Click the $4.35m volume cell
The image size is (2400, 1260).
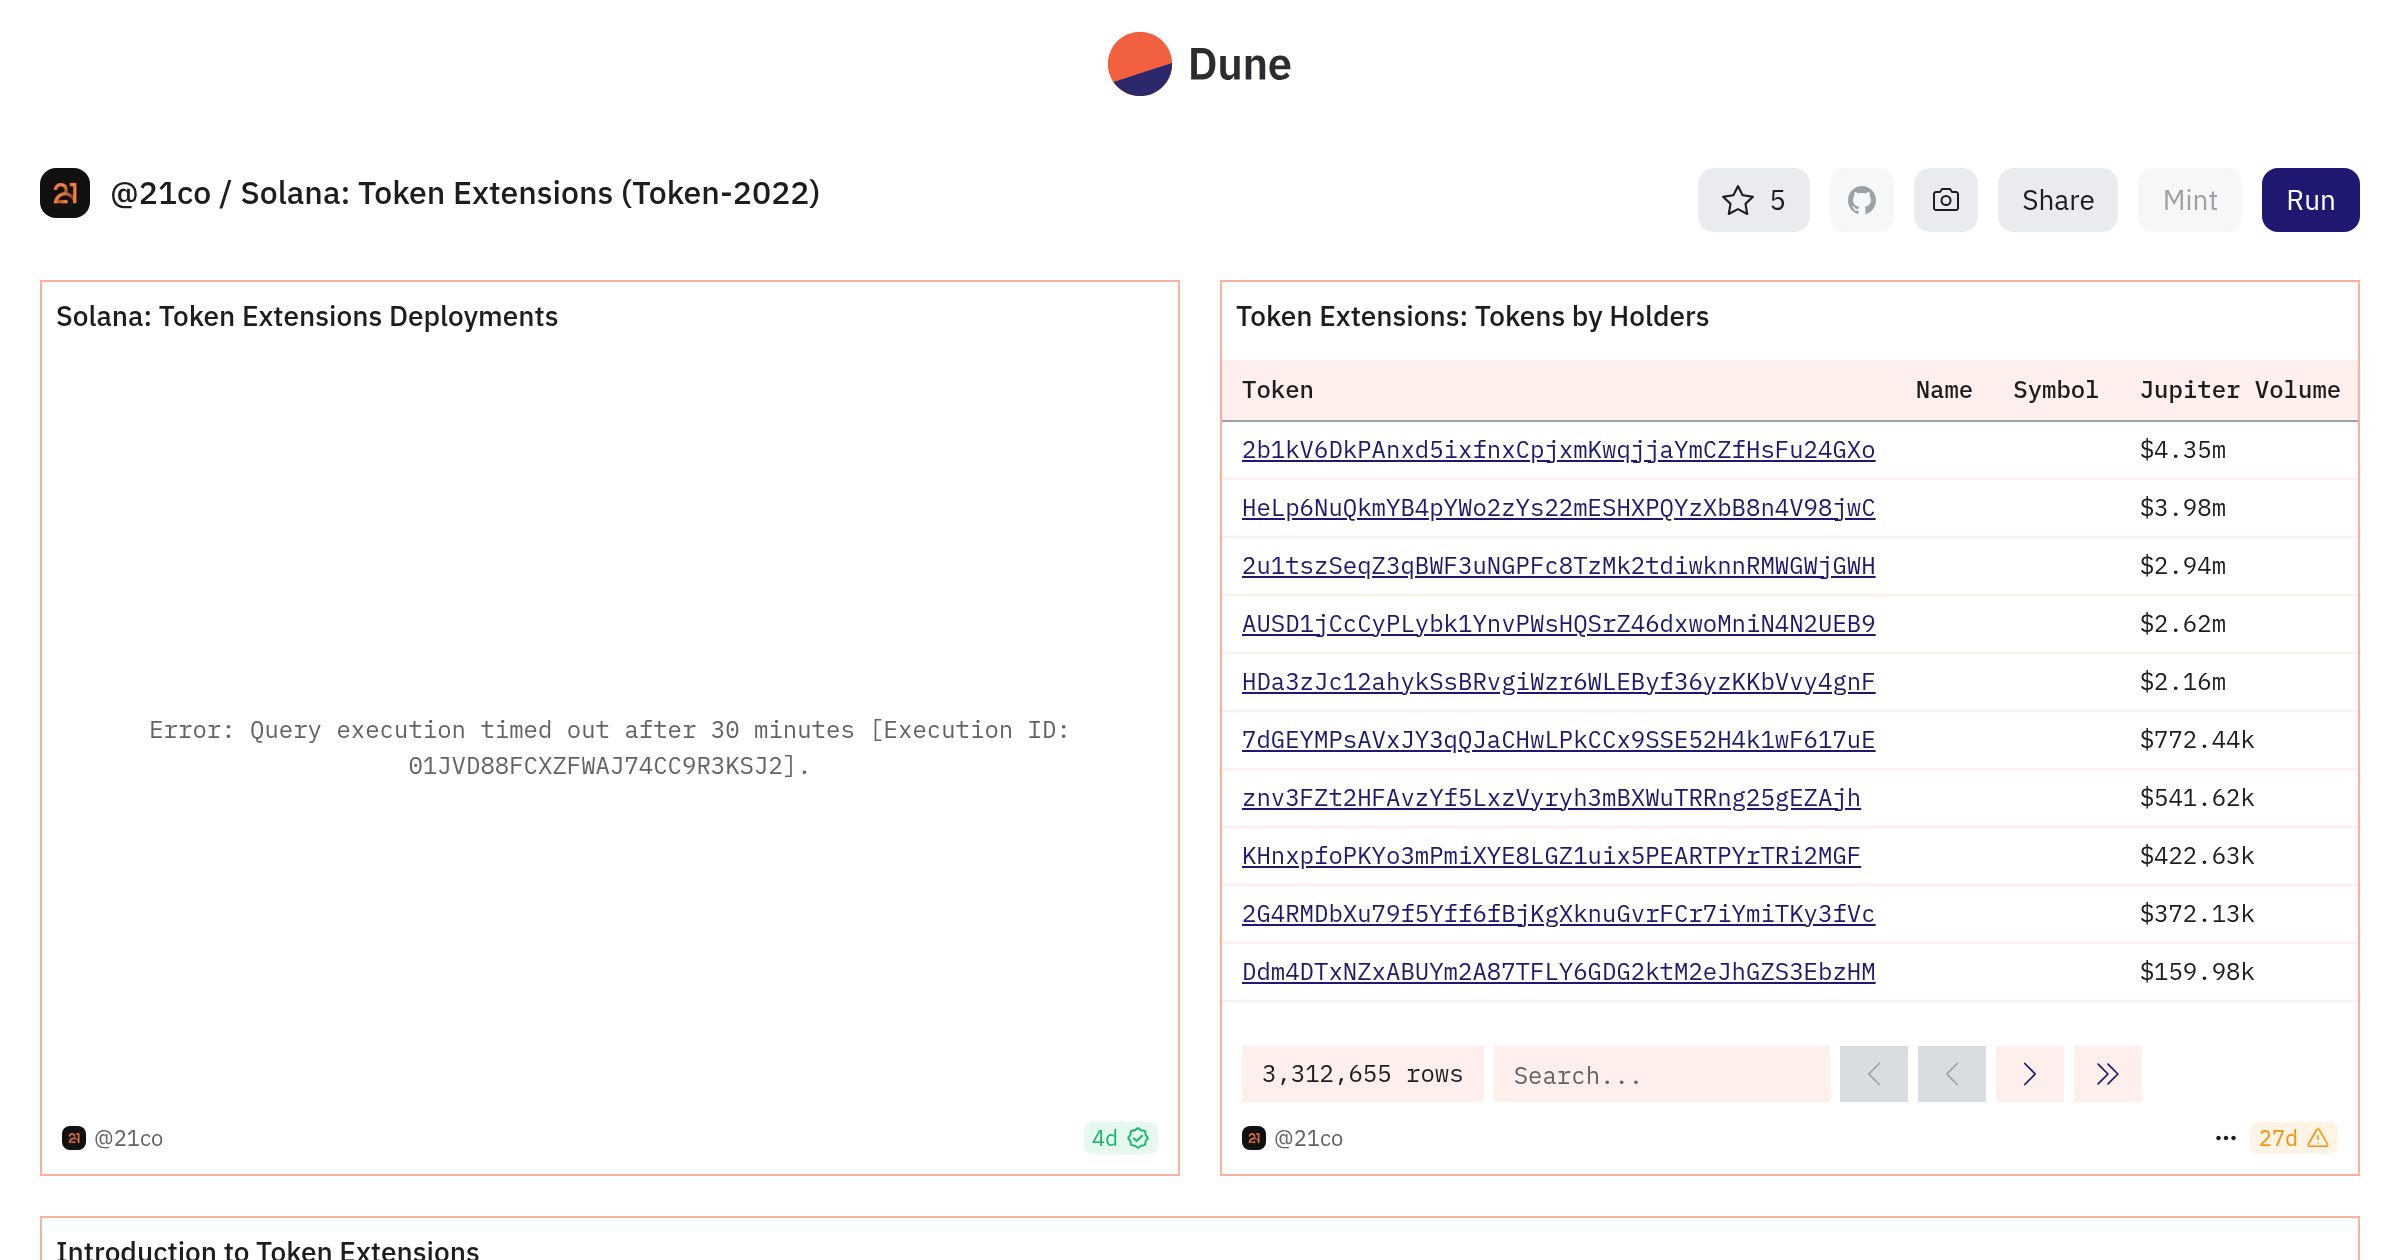(x=2182, y=450)
